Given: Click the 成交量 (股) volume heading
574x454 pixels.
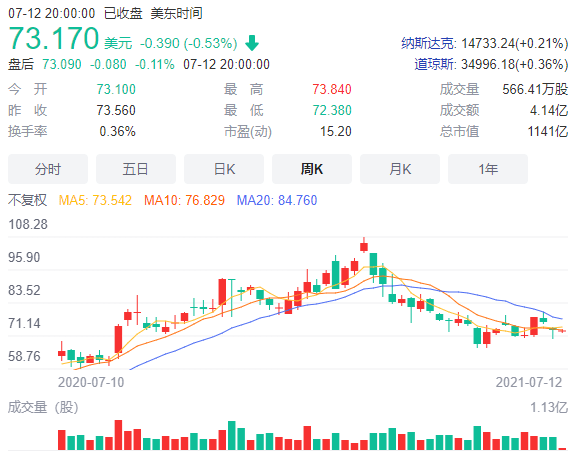Looking at the screenshot, I should [x=43, y=407].
